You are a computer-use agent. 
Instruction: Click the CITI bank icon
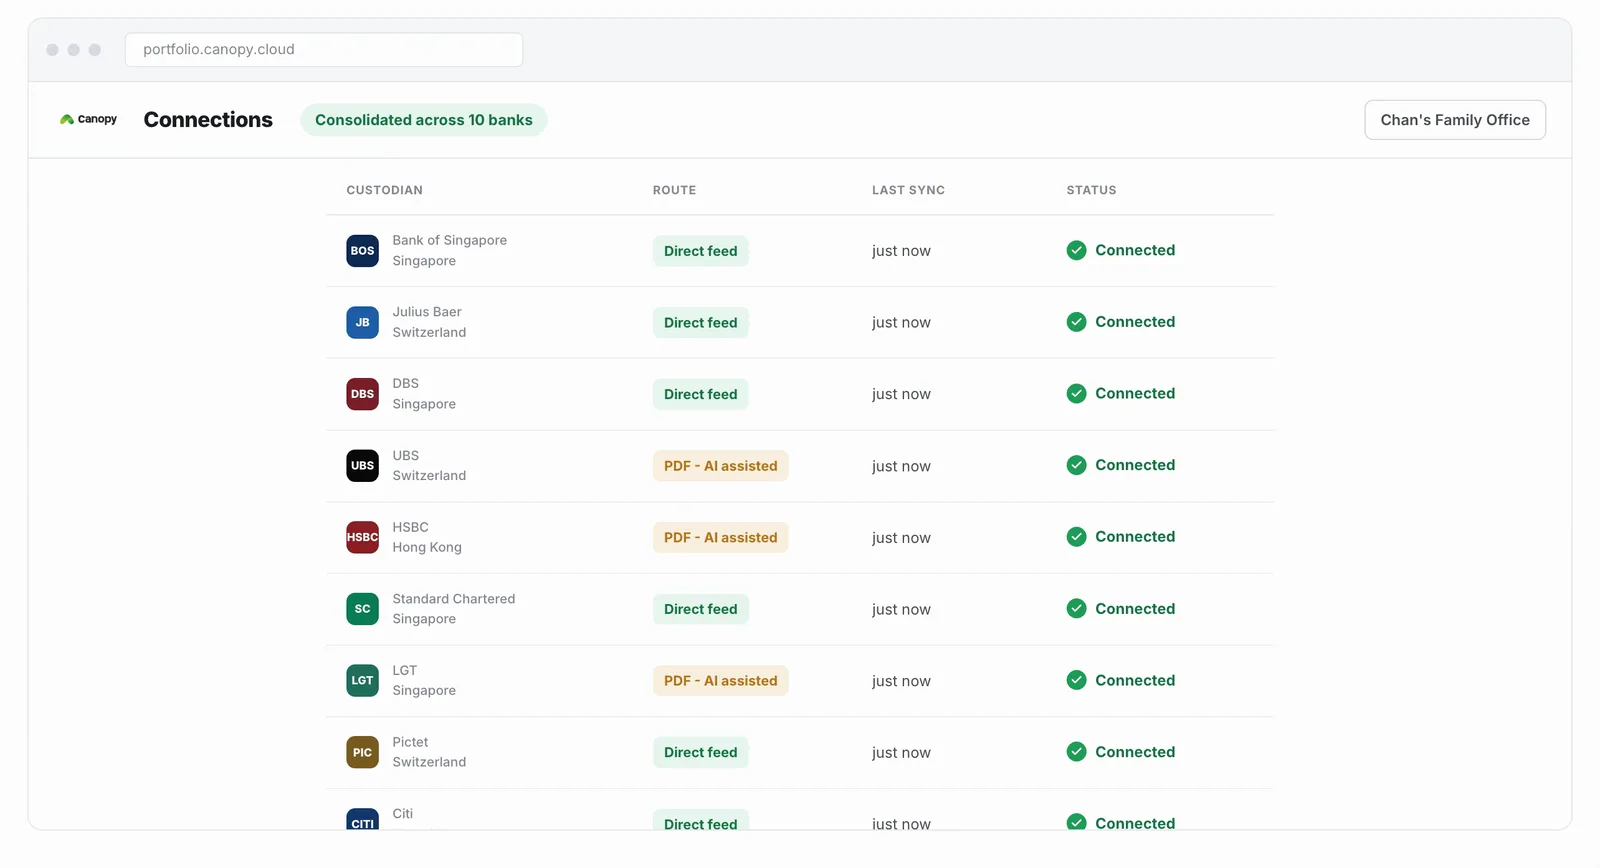(362, 819)
